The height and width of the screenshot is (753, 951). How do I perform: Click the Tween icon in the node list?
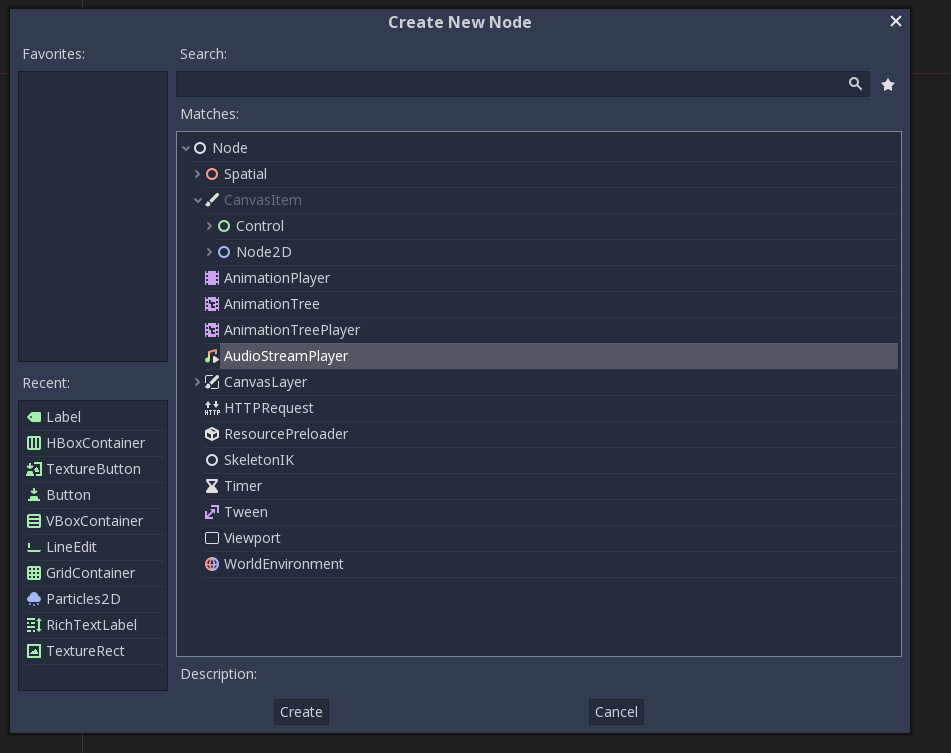point(211,512)
